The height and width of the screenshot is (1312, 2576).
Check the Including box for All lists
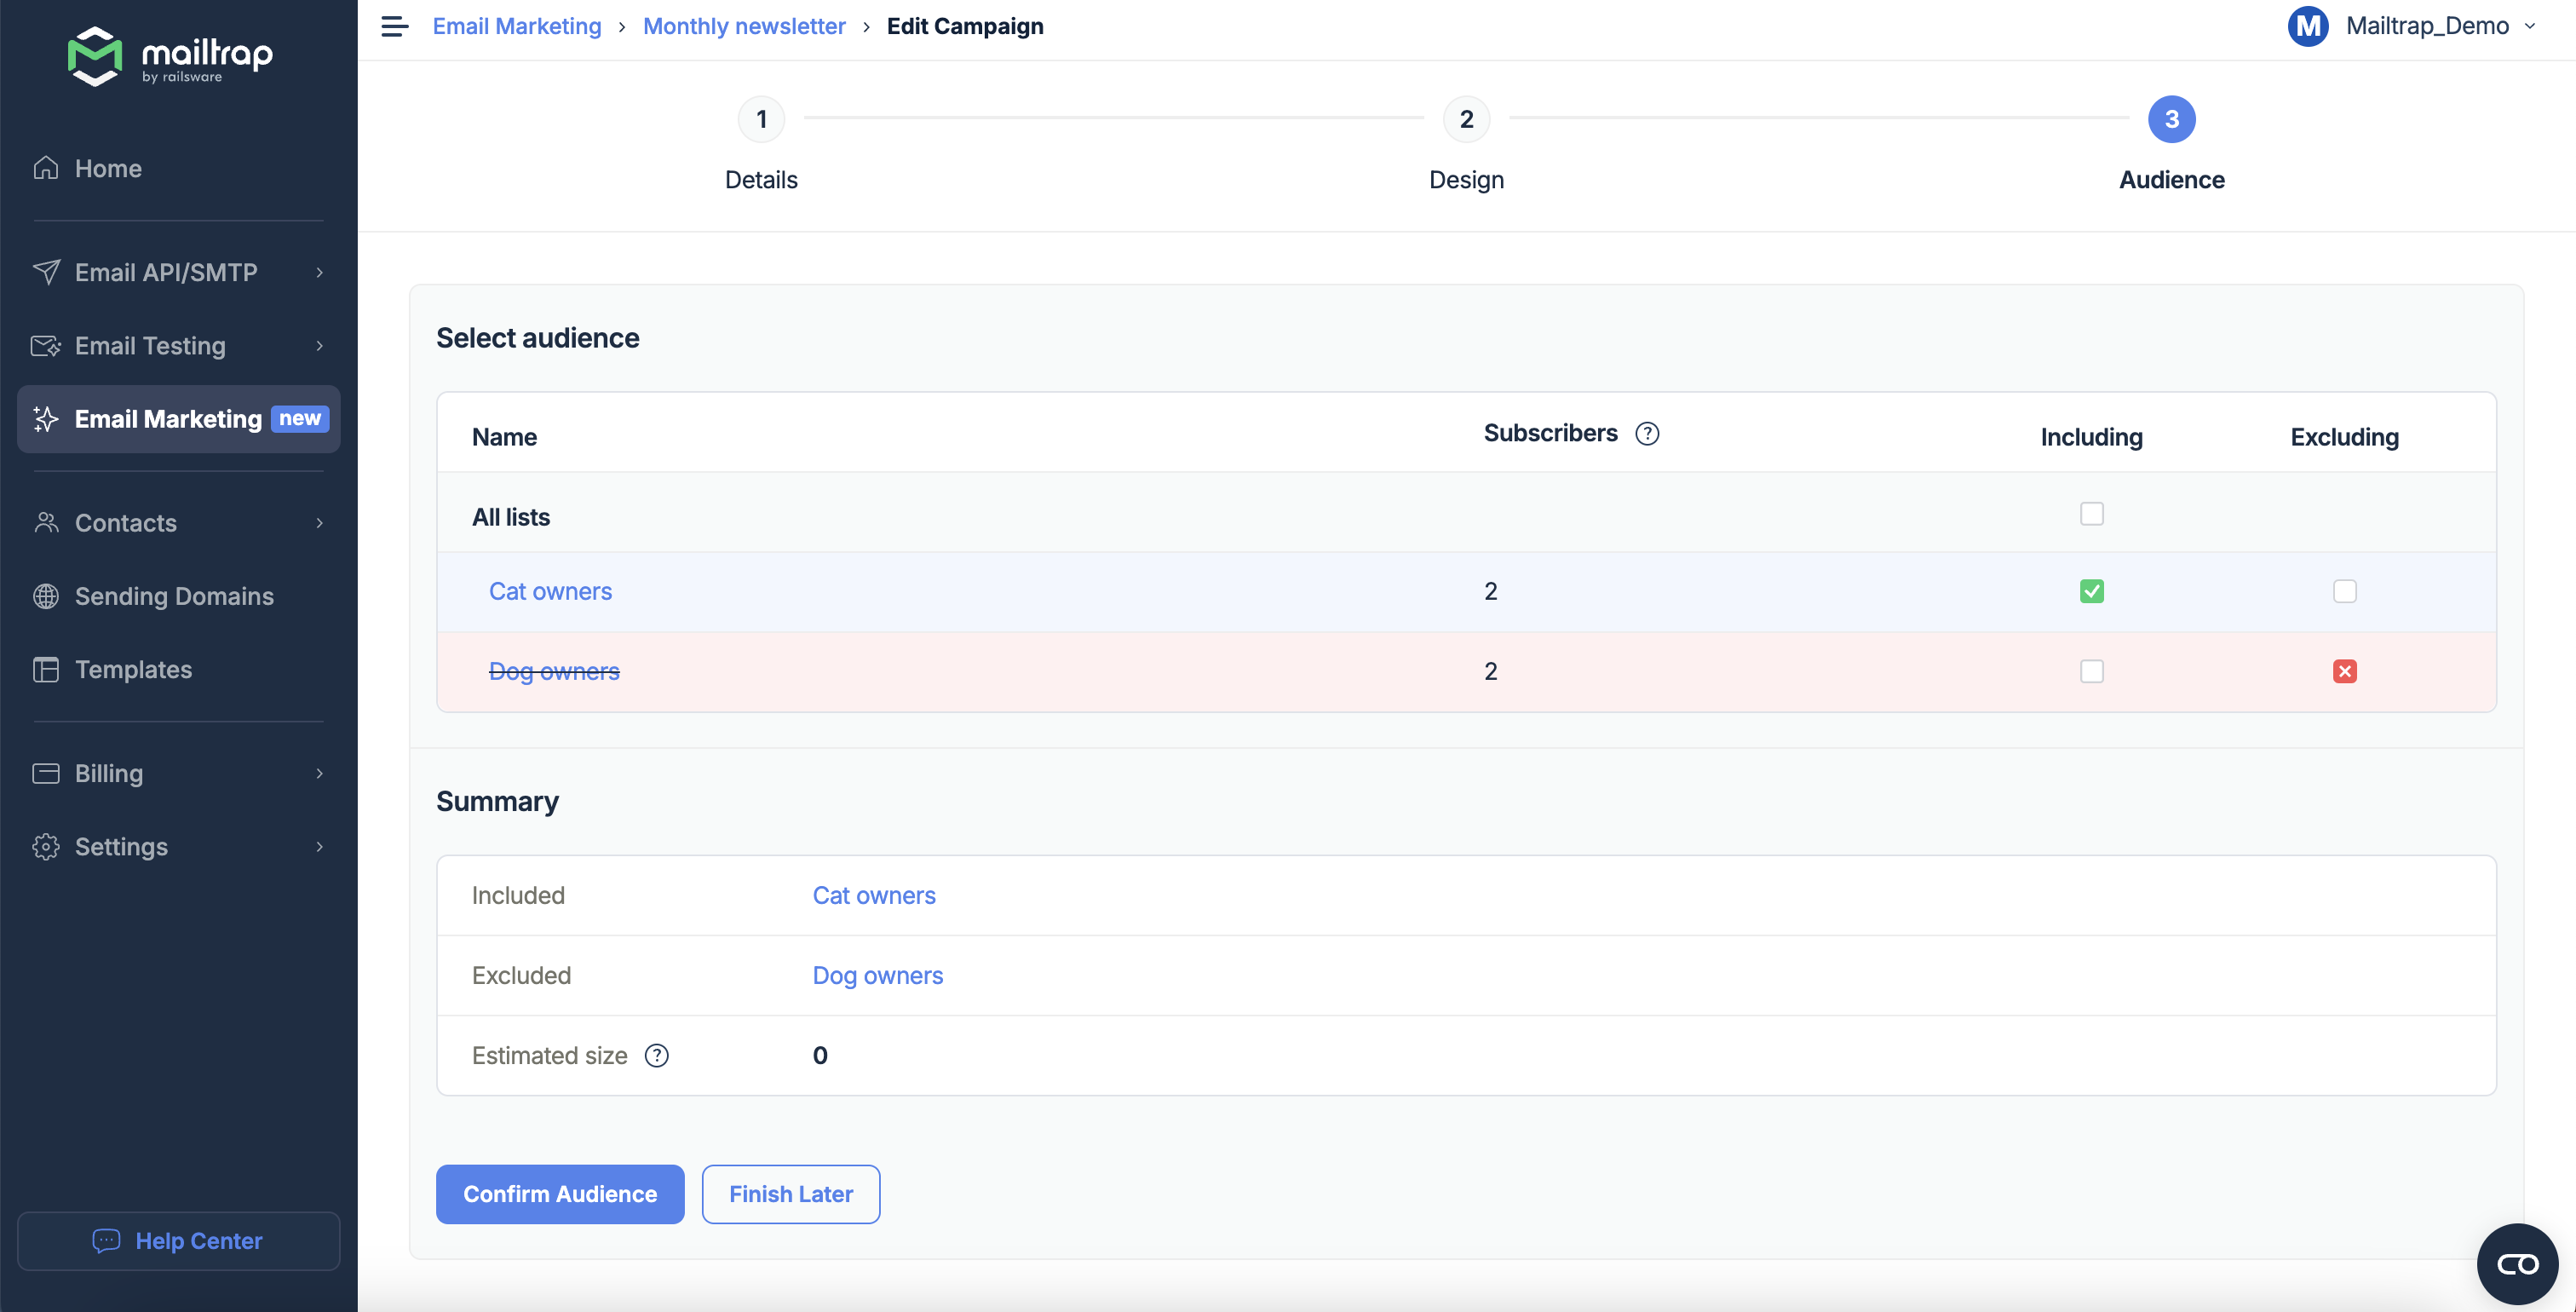pyautogui.click(x=2092, y=513)
